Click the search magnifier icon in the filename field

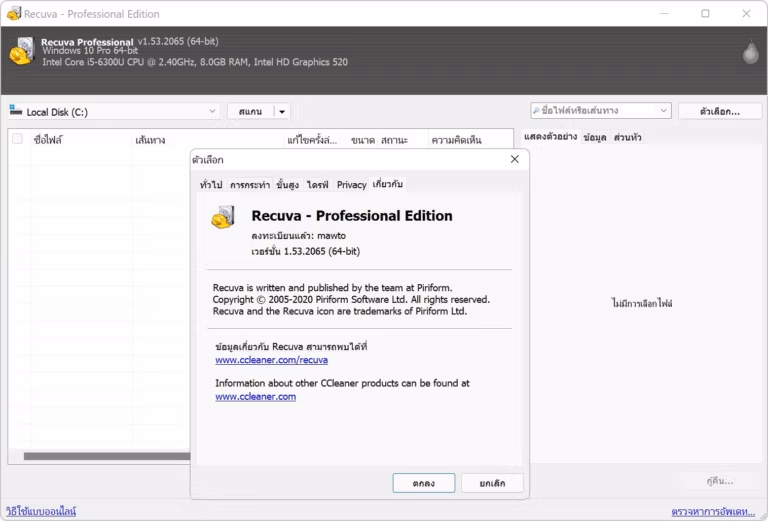[x=536, y=111]
